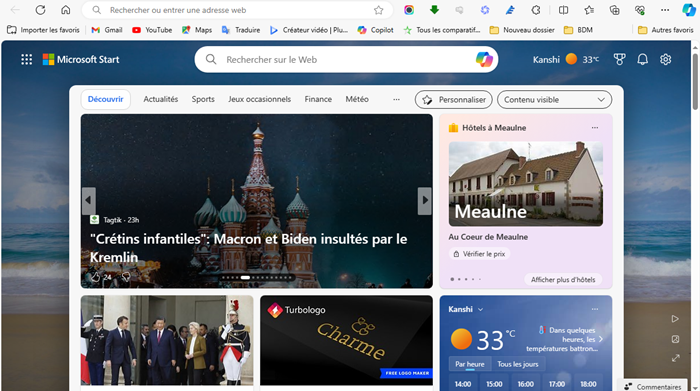
Task: Open the notifications bell
Action: pos(642,59)
